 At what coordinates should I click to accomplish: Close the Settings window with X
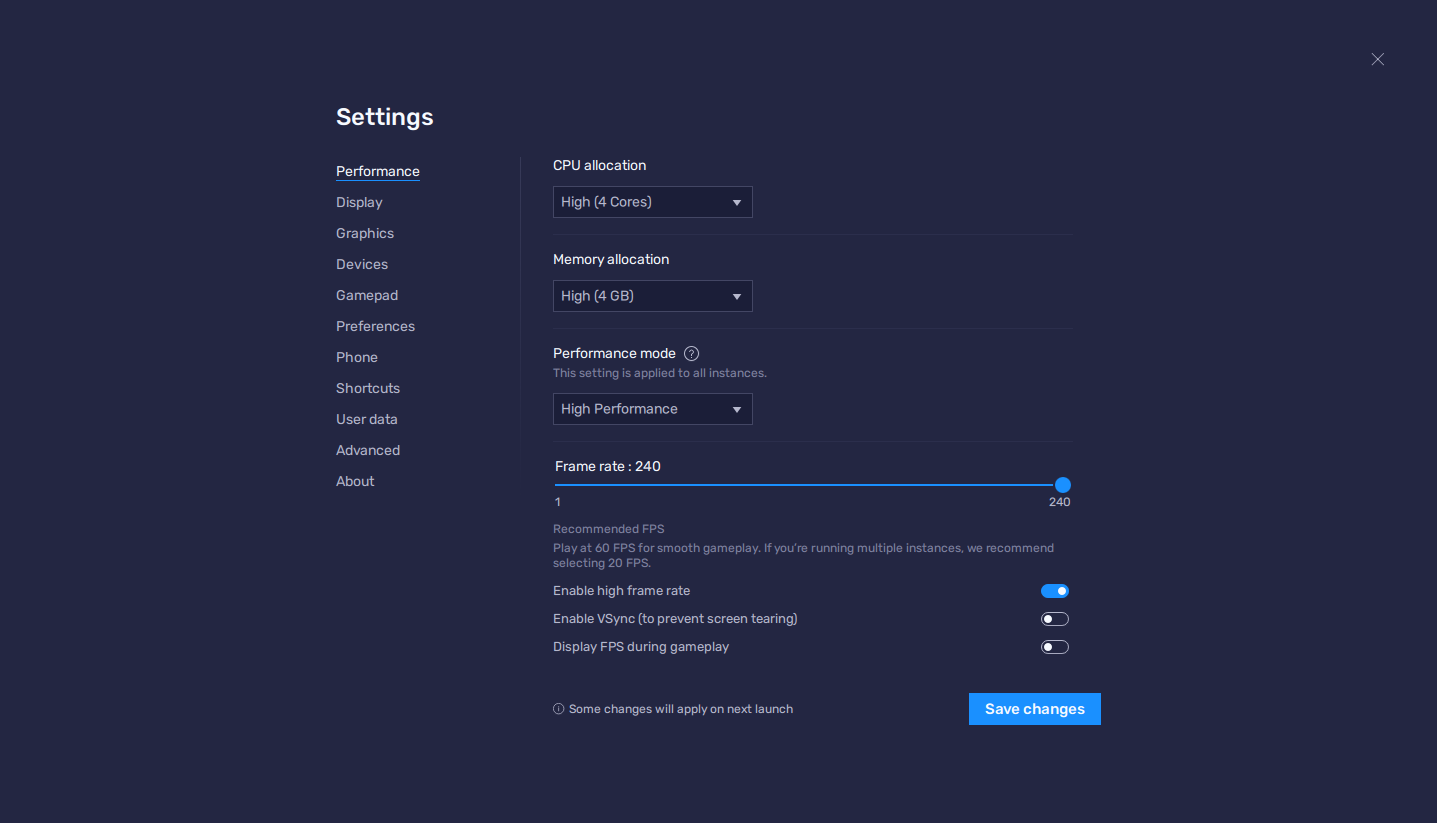click(x=1378, y=59)
